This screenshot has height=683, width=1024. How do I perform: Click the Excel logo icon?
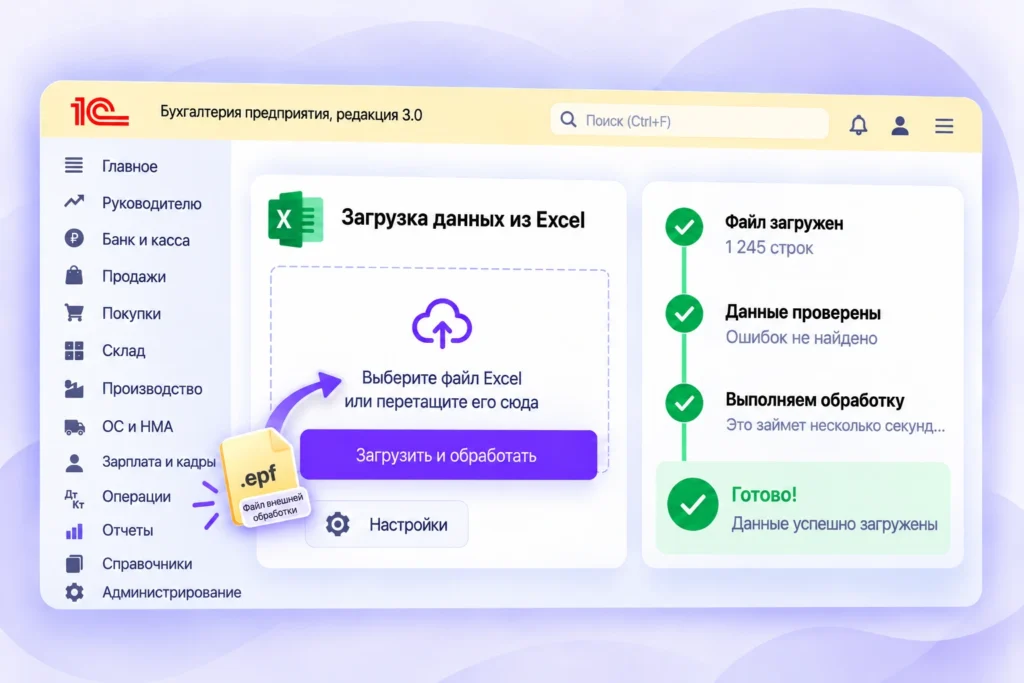point(295,219)
